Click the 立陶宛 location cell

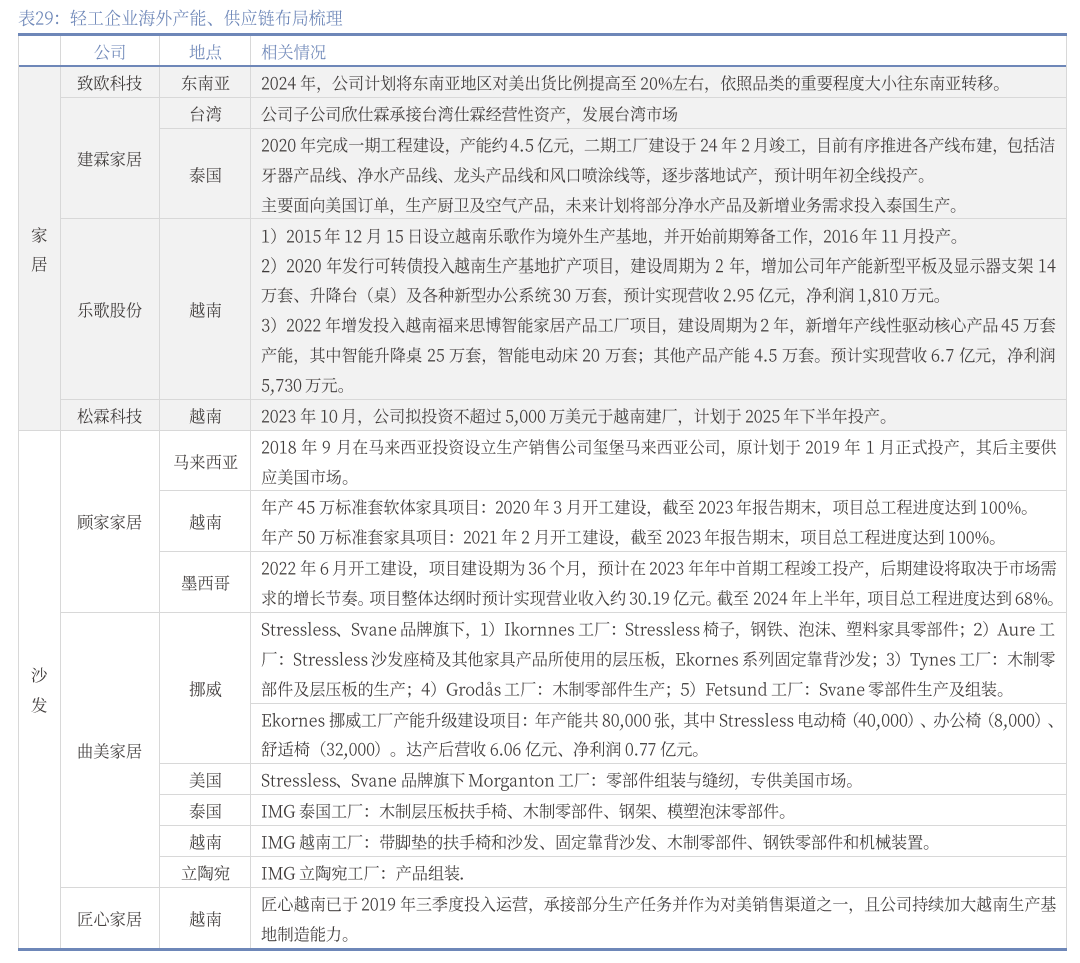click(x=205, y=873)
